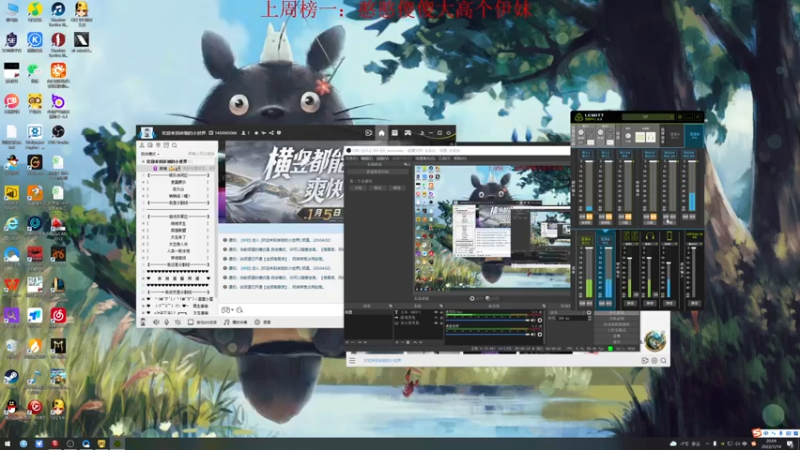Click volume slider of first OBS mixer track

tap(488, 320)
